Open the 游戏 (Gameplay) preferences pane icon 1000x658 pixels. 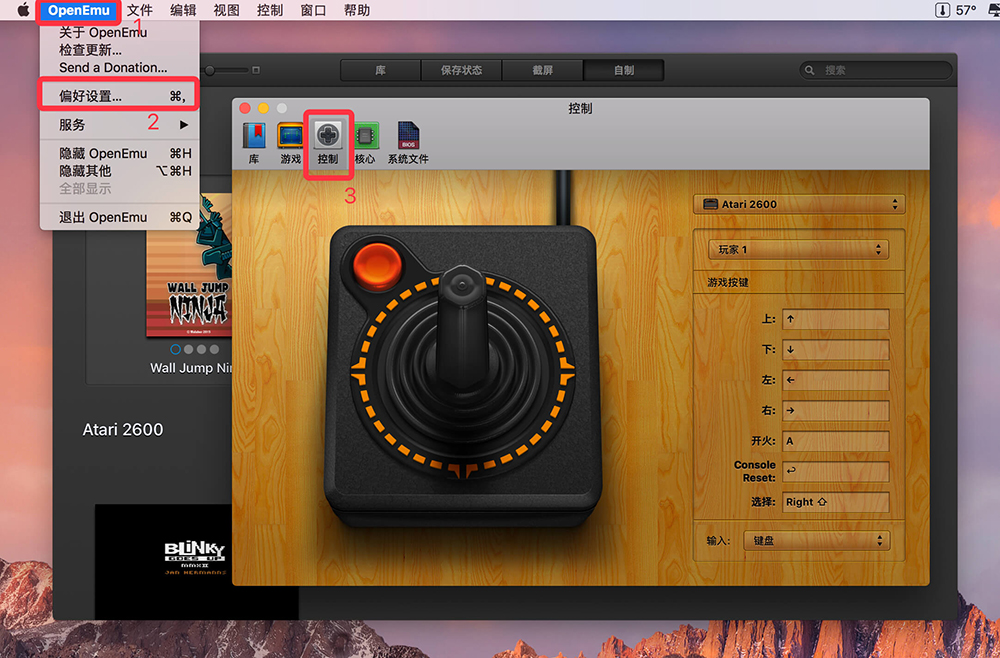point(290,143)
